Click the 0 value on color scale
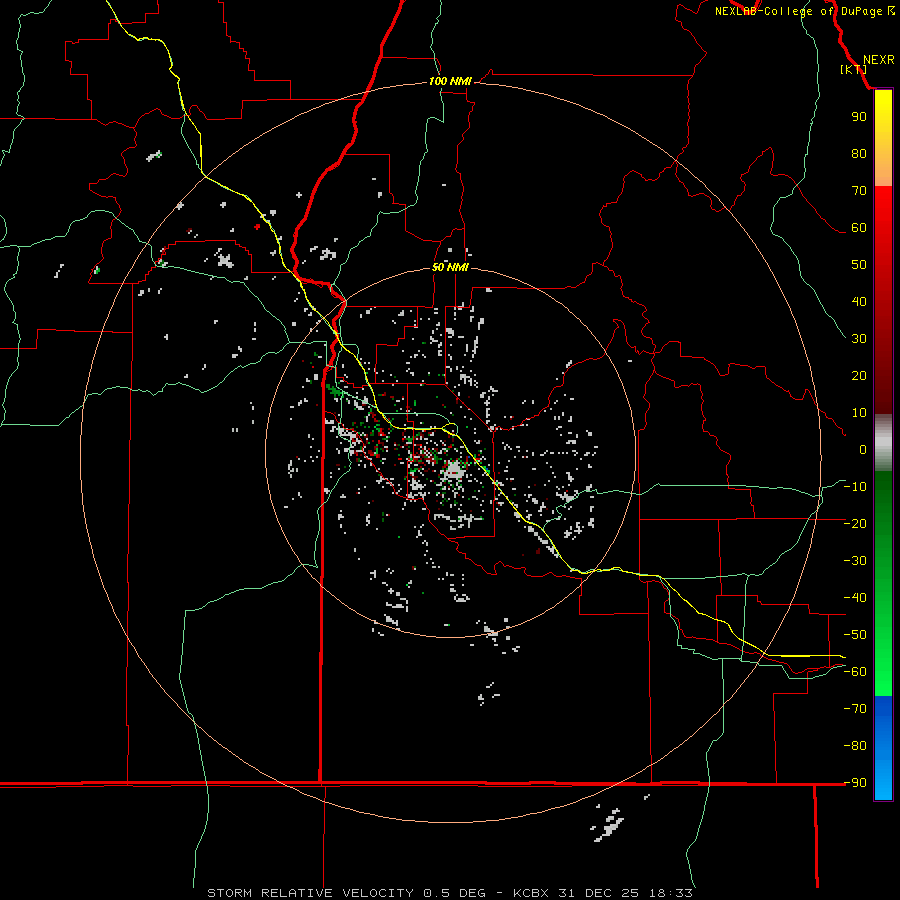Image resolution: width=900 pixels, height=900 pixels. [x=863, y=449]
